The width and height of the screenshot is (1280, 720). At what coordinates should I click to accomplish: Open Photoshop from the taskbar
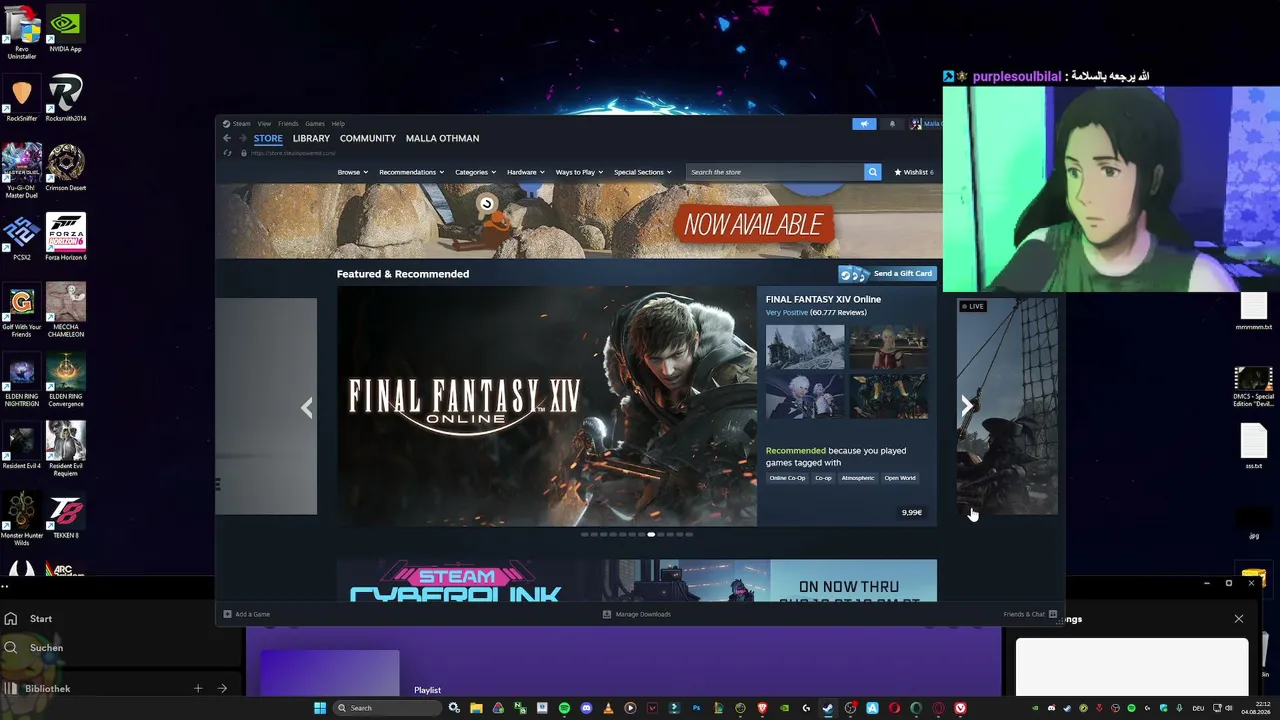click(x=696, y=708)
